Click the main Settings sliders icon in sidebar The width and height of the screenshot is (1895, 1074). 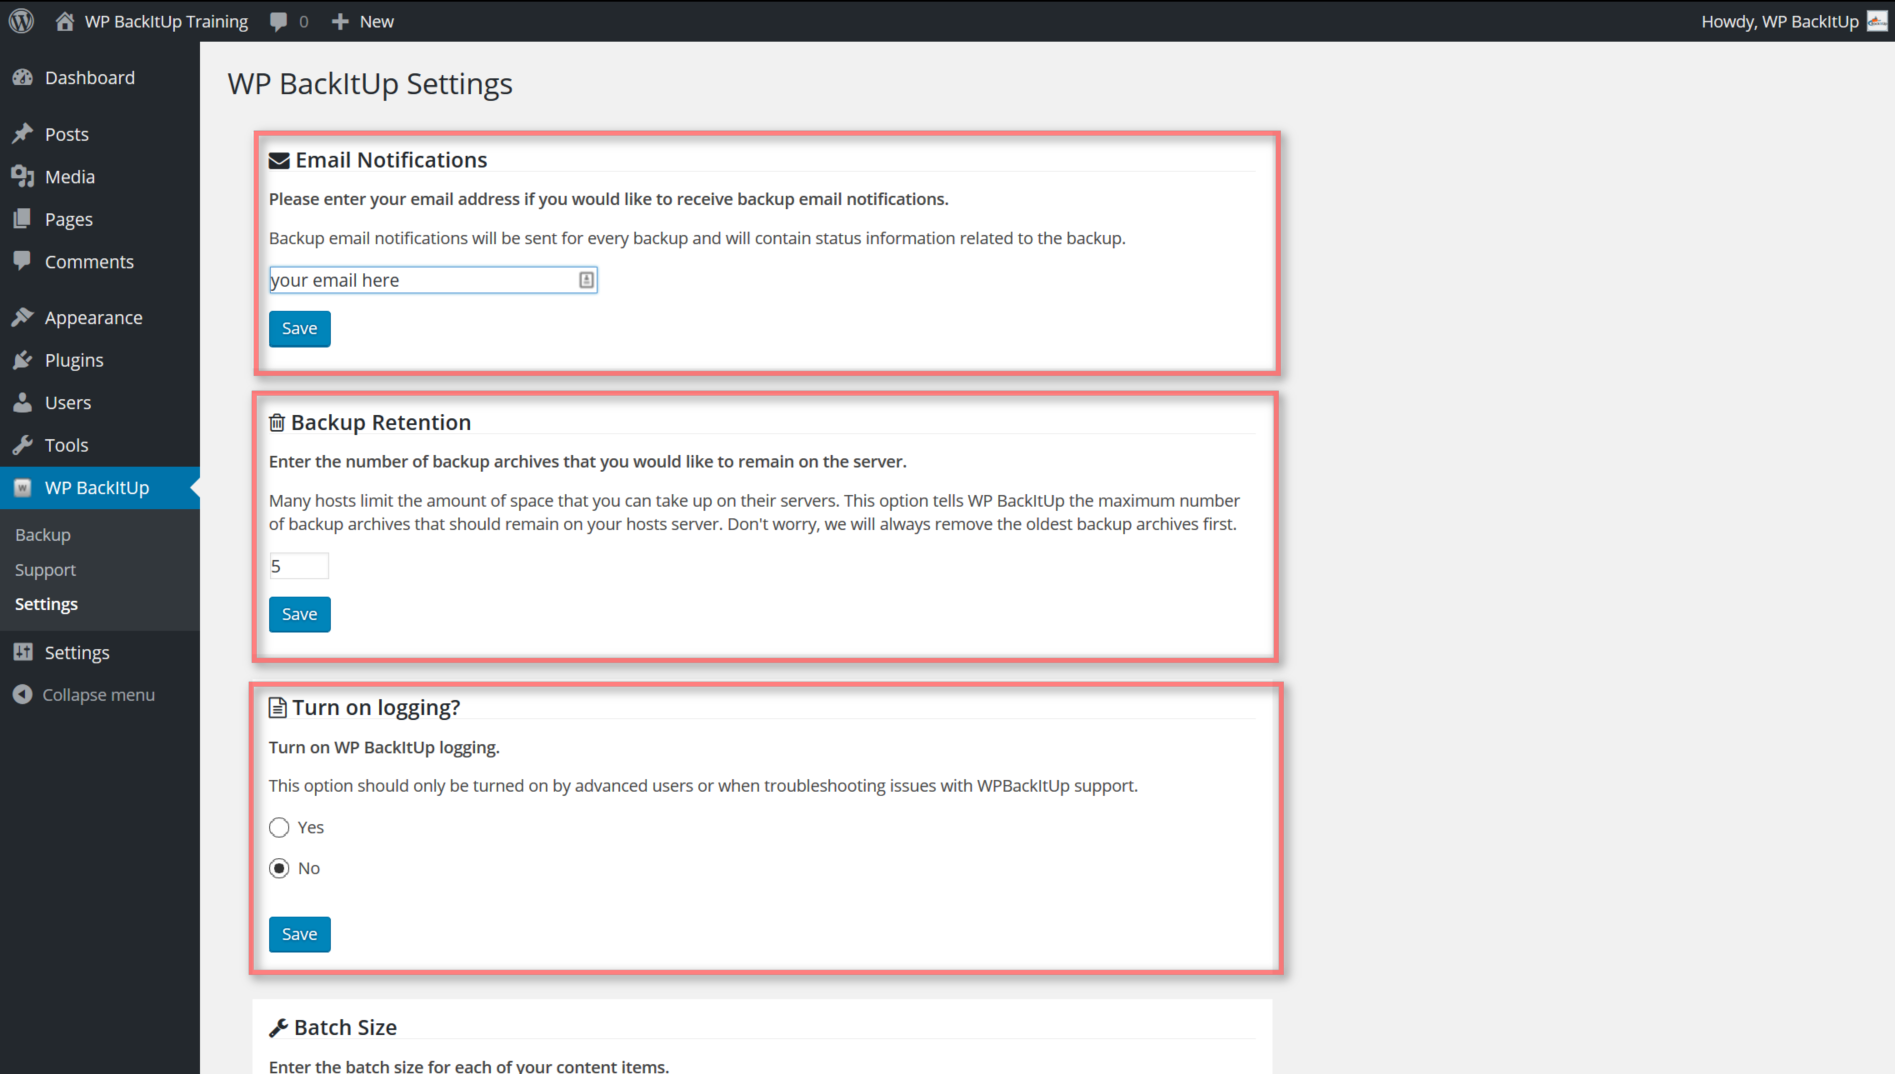point(22,652)
